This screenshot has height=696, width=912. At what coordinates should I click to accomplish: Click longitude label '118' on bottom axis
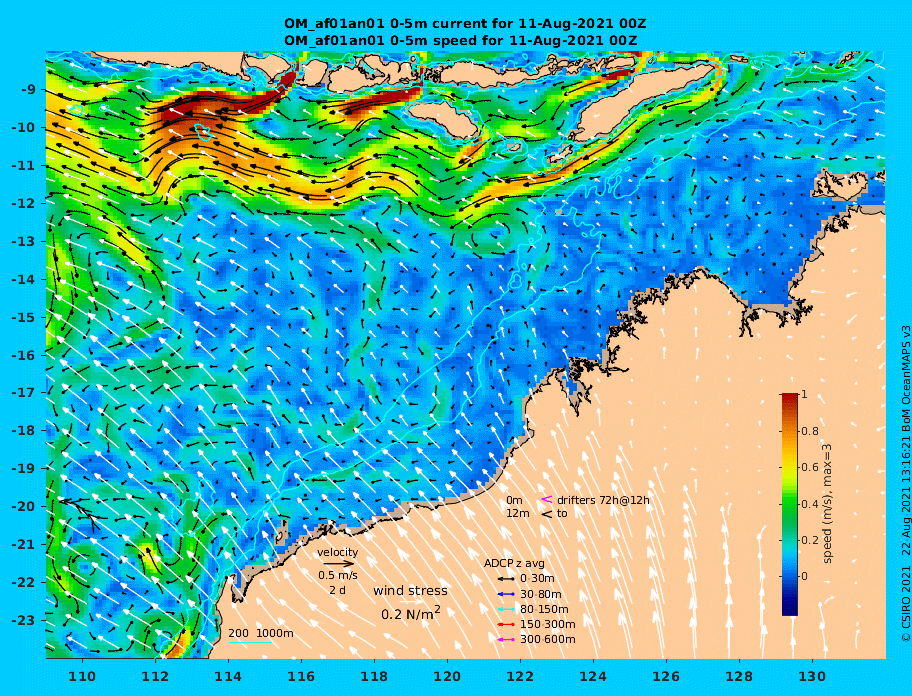point(374,676)
